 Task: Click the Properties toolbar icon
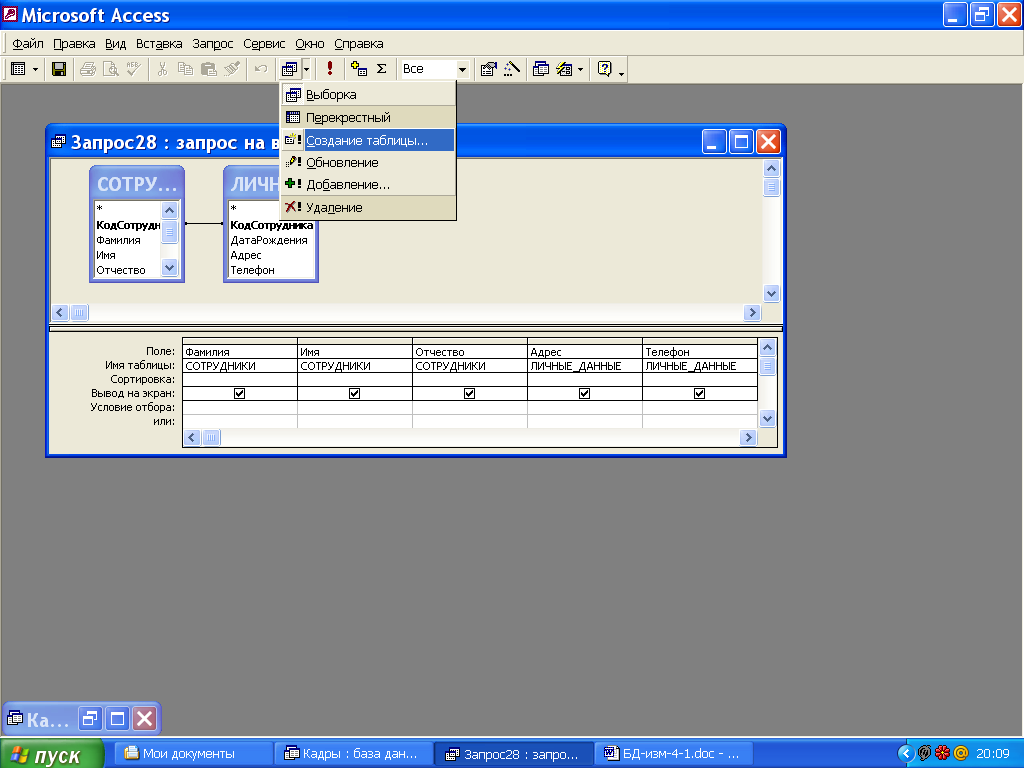488,69
